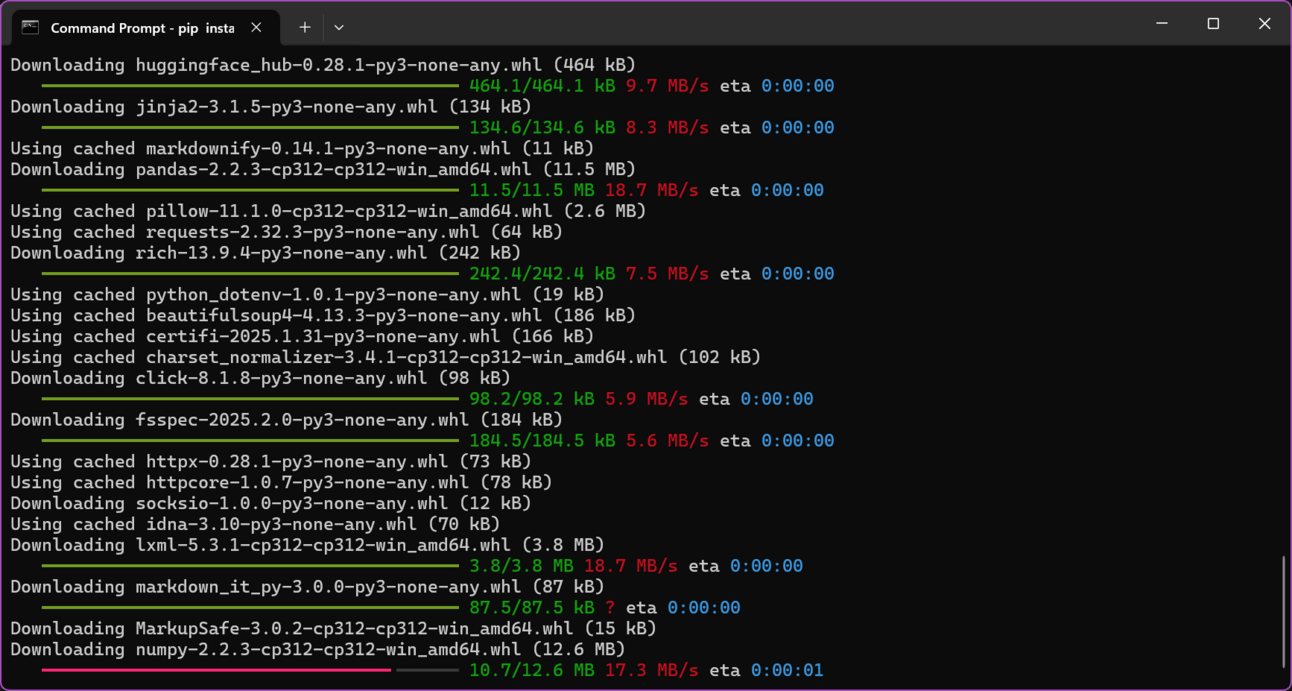The height and width of the screenshot is (691, 1292).
Task: Click the line 'Downloading markdown_it_py-3.0.0-py3-none-any.whl'
Action: tap(307, 587)
